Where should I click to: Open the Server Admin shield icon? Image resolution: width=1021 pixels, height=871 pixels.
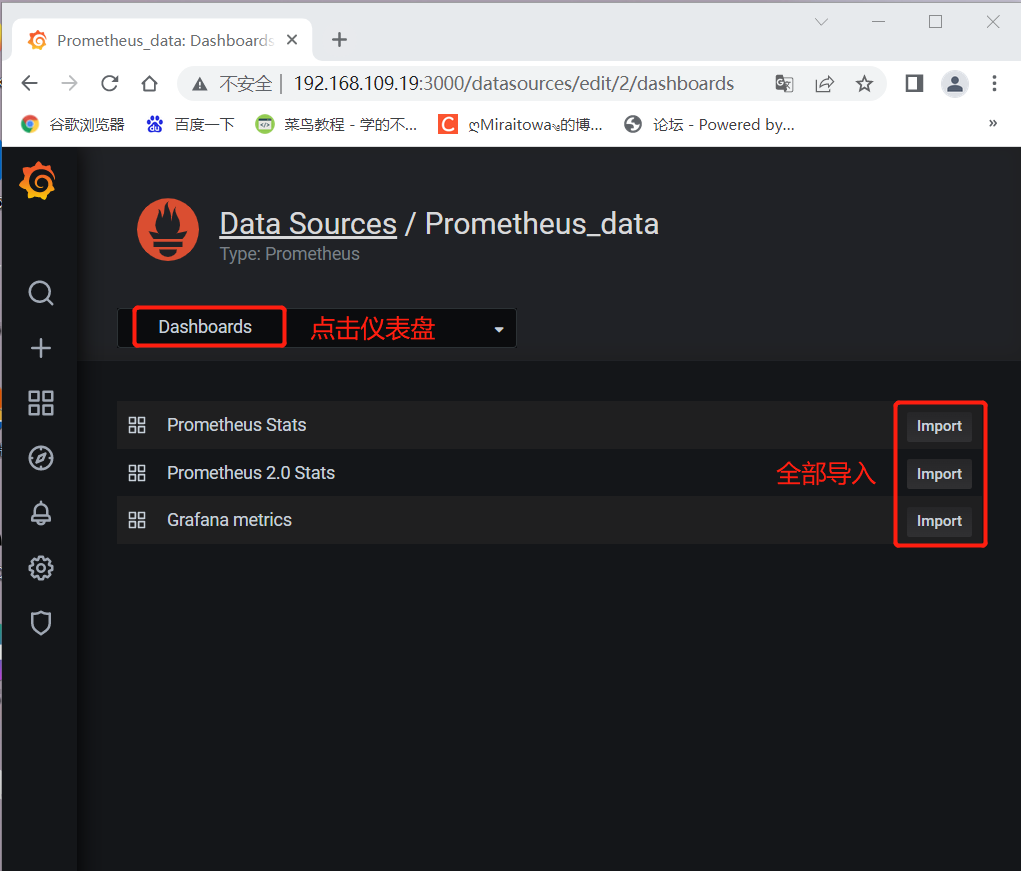[41, 623]
